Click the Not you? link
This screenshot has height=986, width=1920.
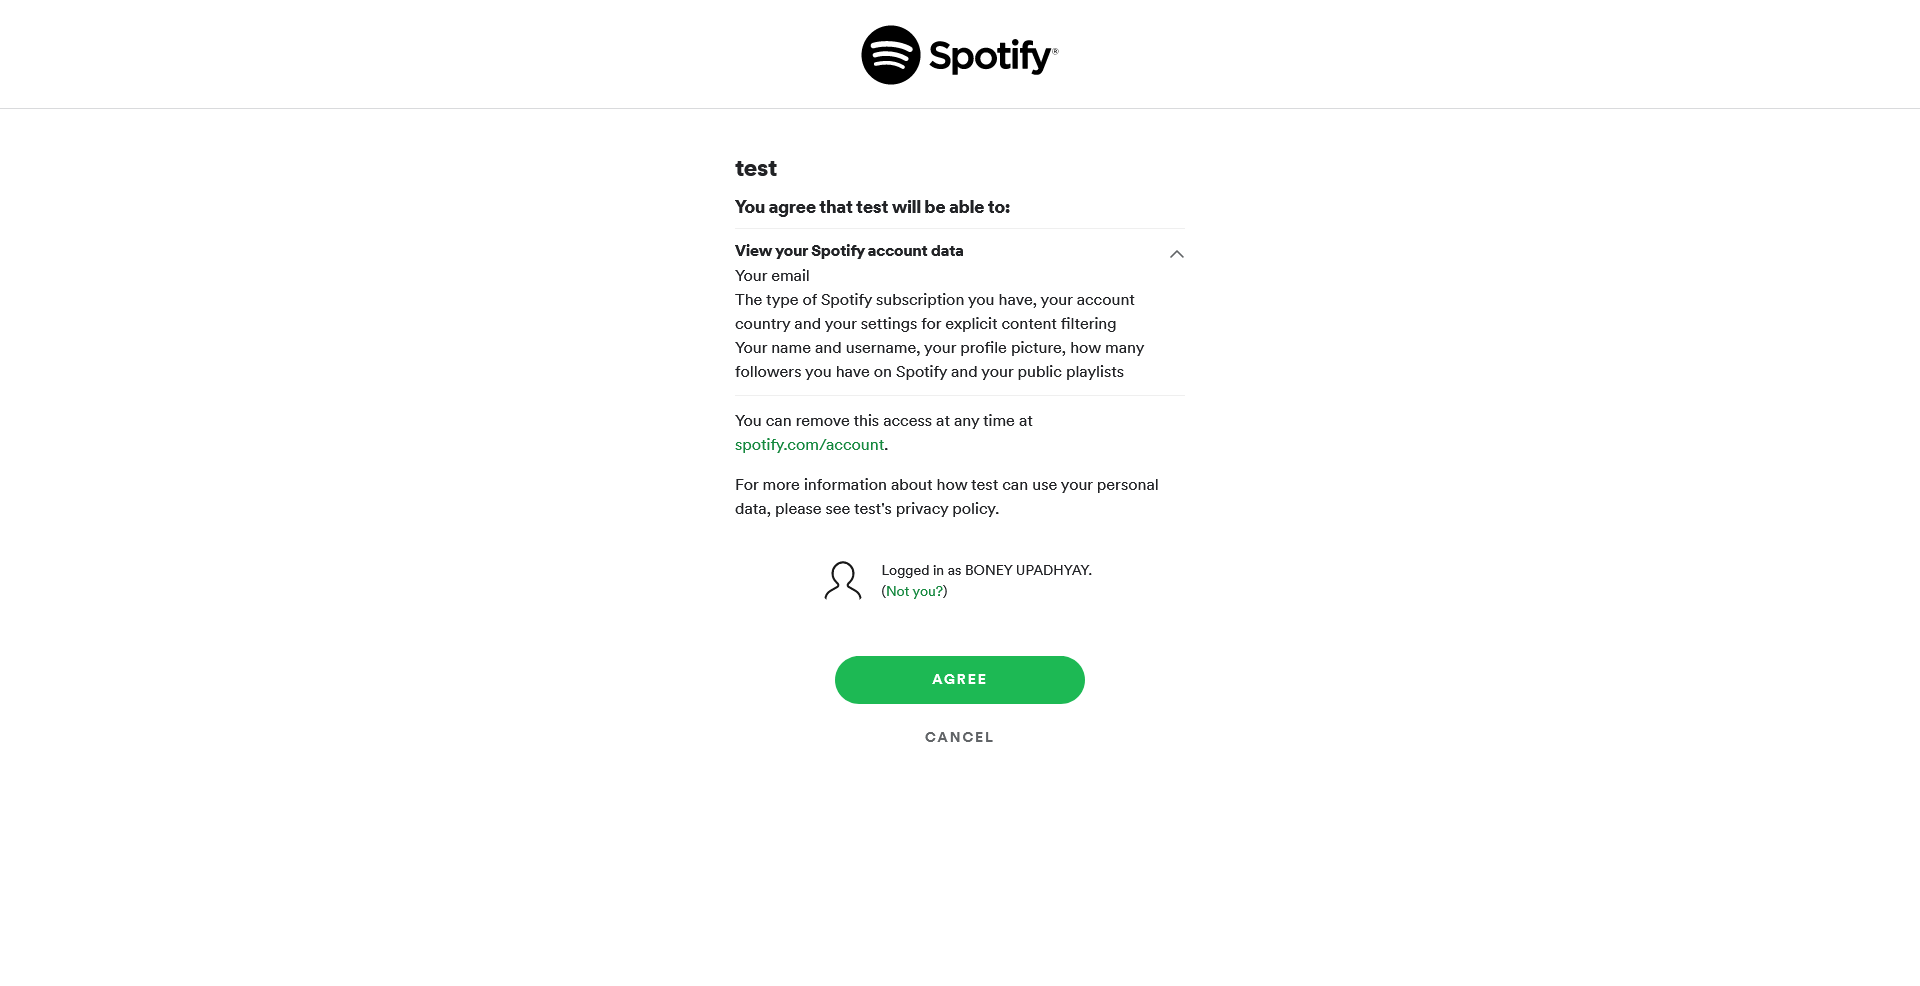913,591
